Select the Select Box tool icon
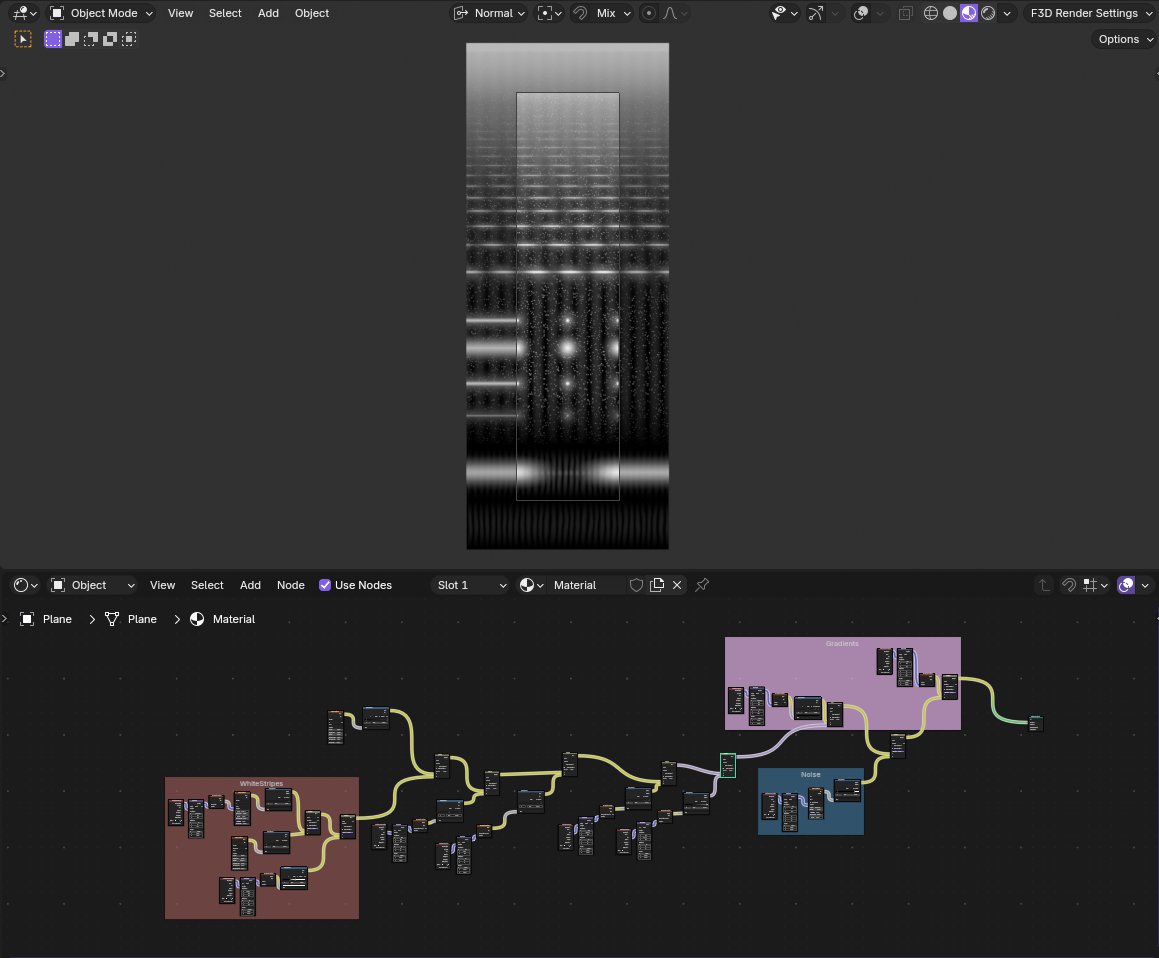The image size is (1159, 958). [x=23, y=39]
